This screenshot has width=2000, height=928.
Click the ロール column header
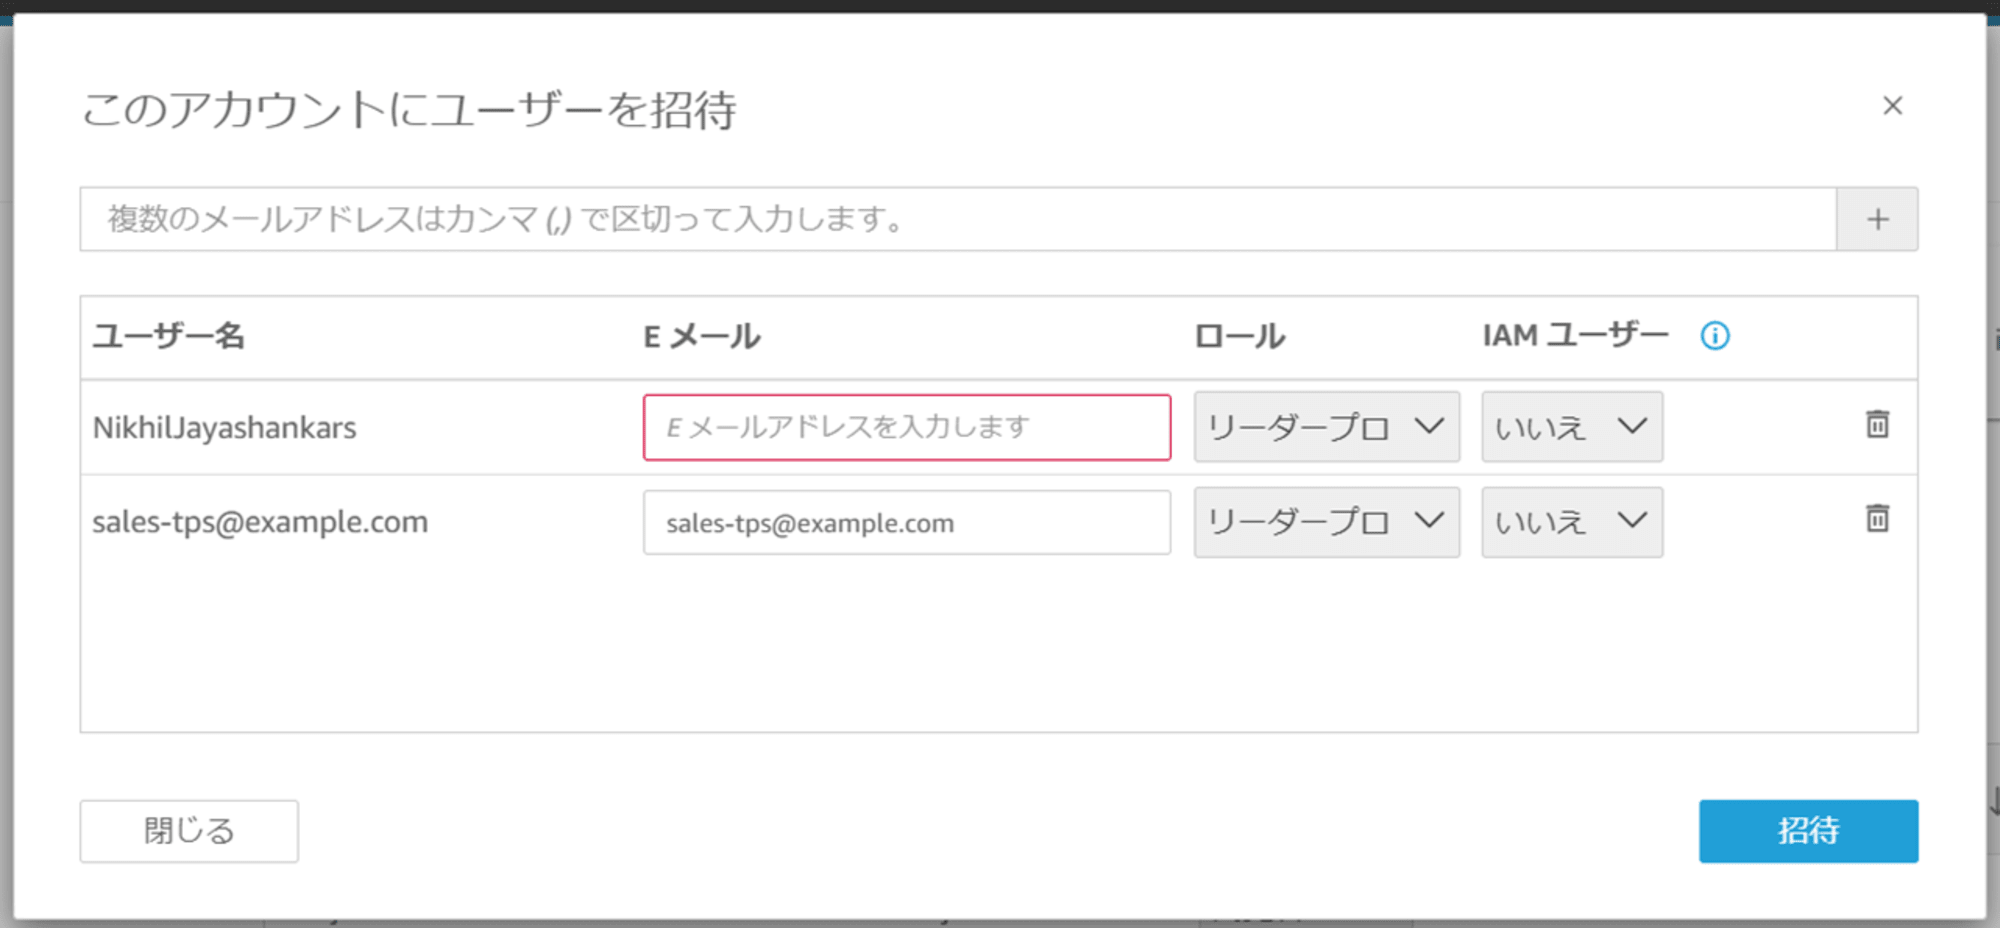coord(1240,336)
